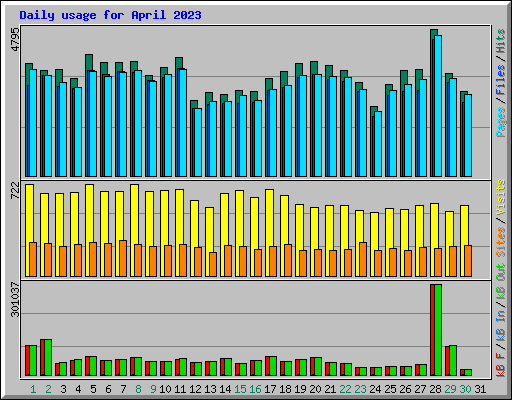Image resolution: width=512 pixels, height=400 pixels.
Task: Click day 5 on the x-axis
Action: 93,389
